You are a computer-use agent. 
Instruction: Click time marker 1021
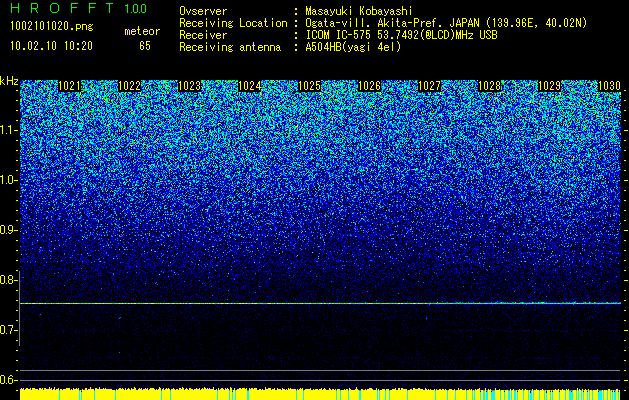click(69, 86)
